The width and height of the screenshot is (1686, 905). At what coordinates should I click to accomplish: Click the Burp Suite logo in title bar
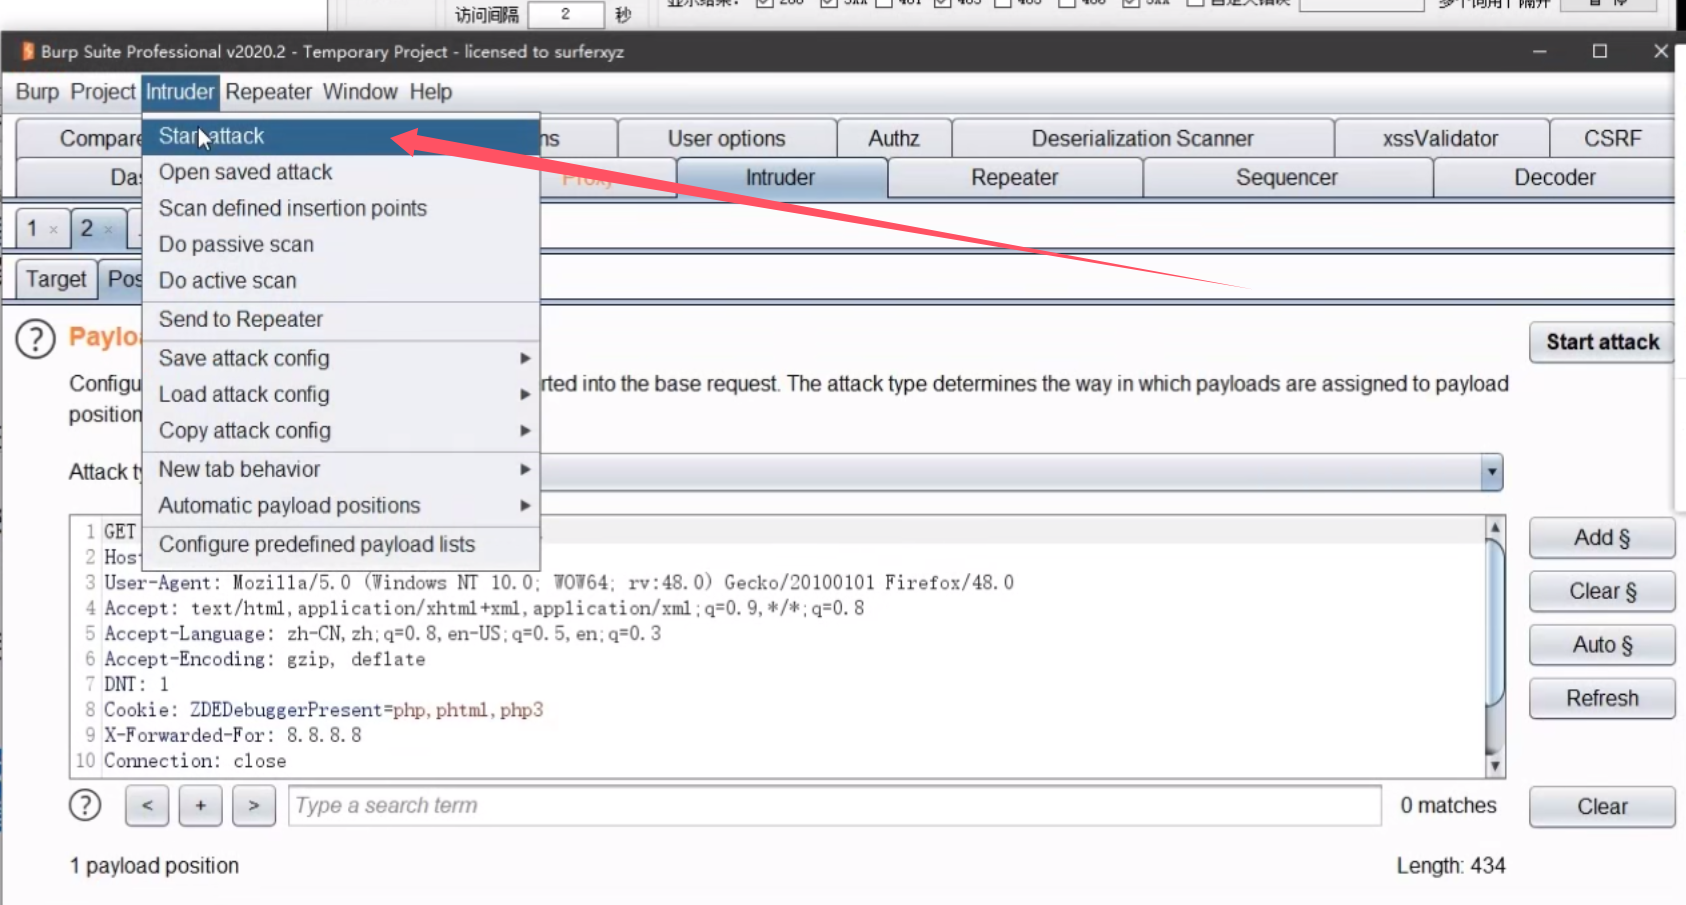(27, 51)
